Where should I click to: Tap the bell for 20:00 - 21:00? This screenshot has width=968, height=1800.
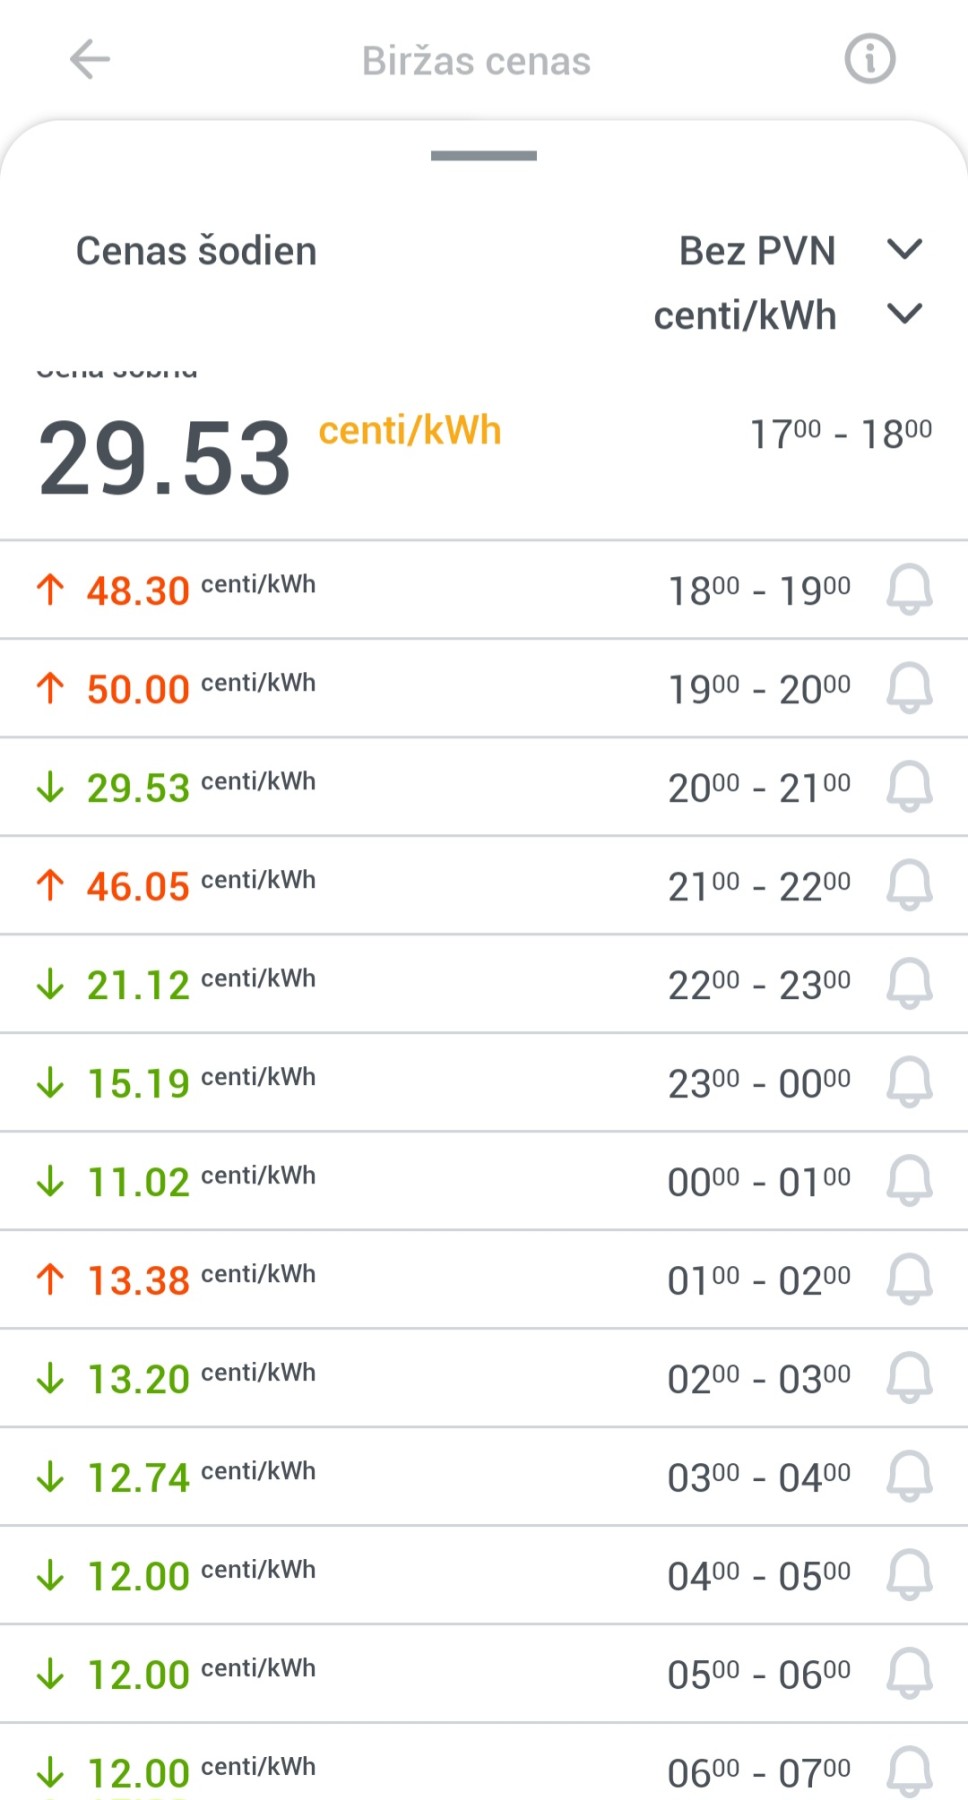[x=909, y=786]
